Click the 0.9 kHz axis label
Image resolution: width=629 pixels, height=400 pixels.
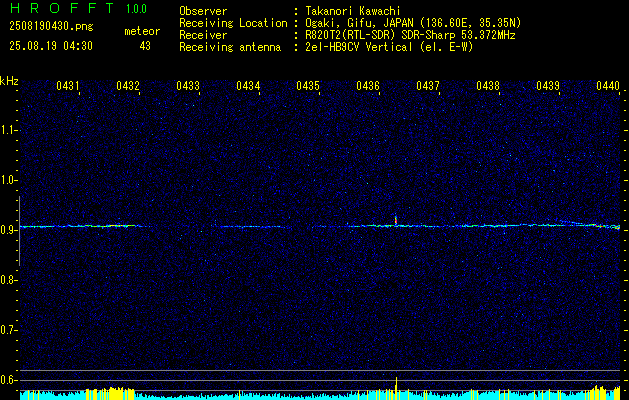[8, 230]
